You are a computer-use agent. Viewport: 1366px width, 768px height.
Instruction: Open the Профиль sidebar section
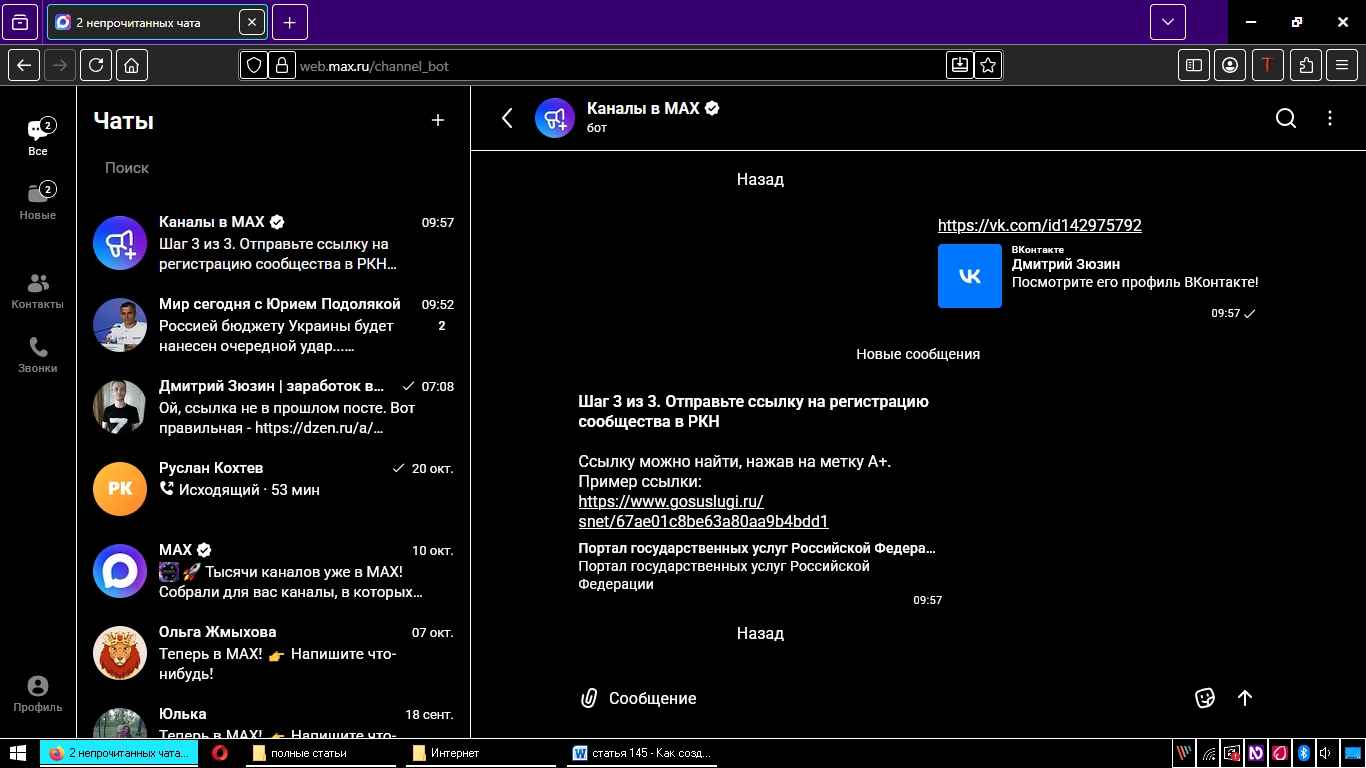38,694
